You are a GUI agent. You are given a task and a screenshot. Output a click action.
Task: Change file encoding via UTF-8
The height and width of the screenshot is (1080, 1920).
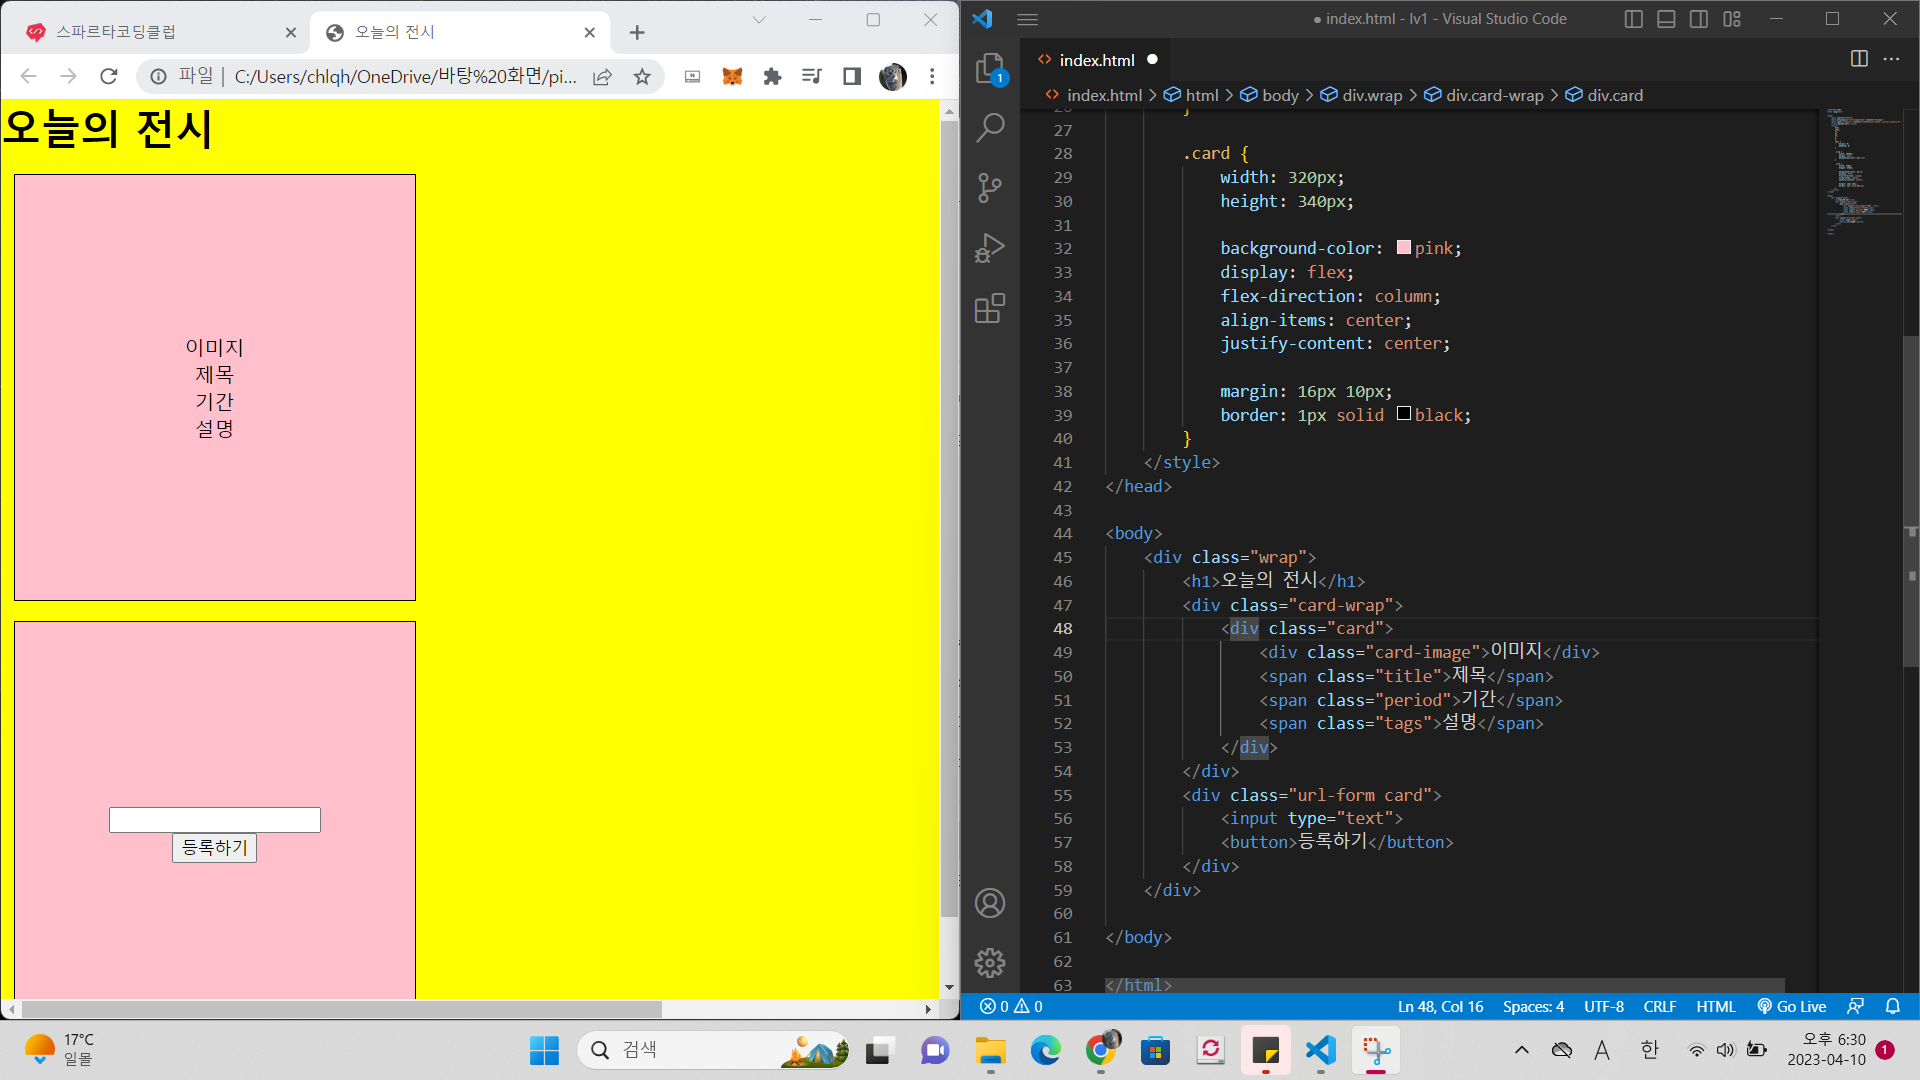tap(1604, 1007)
